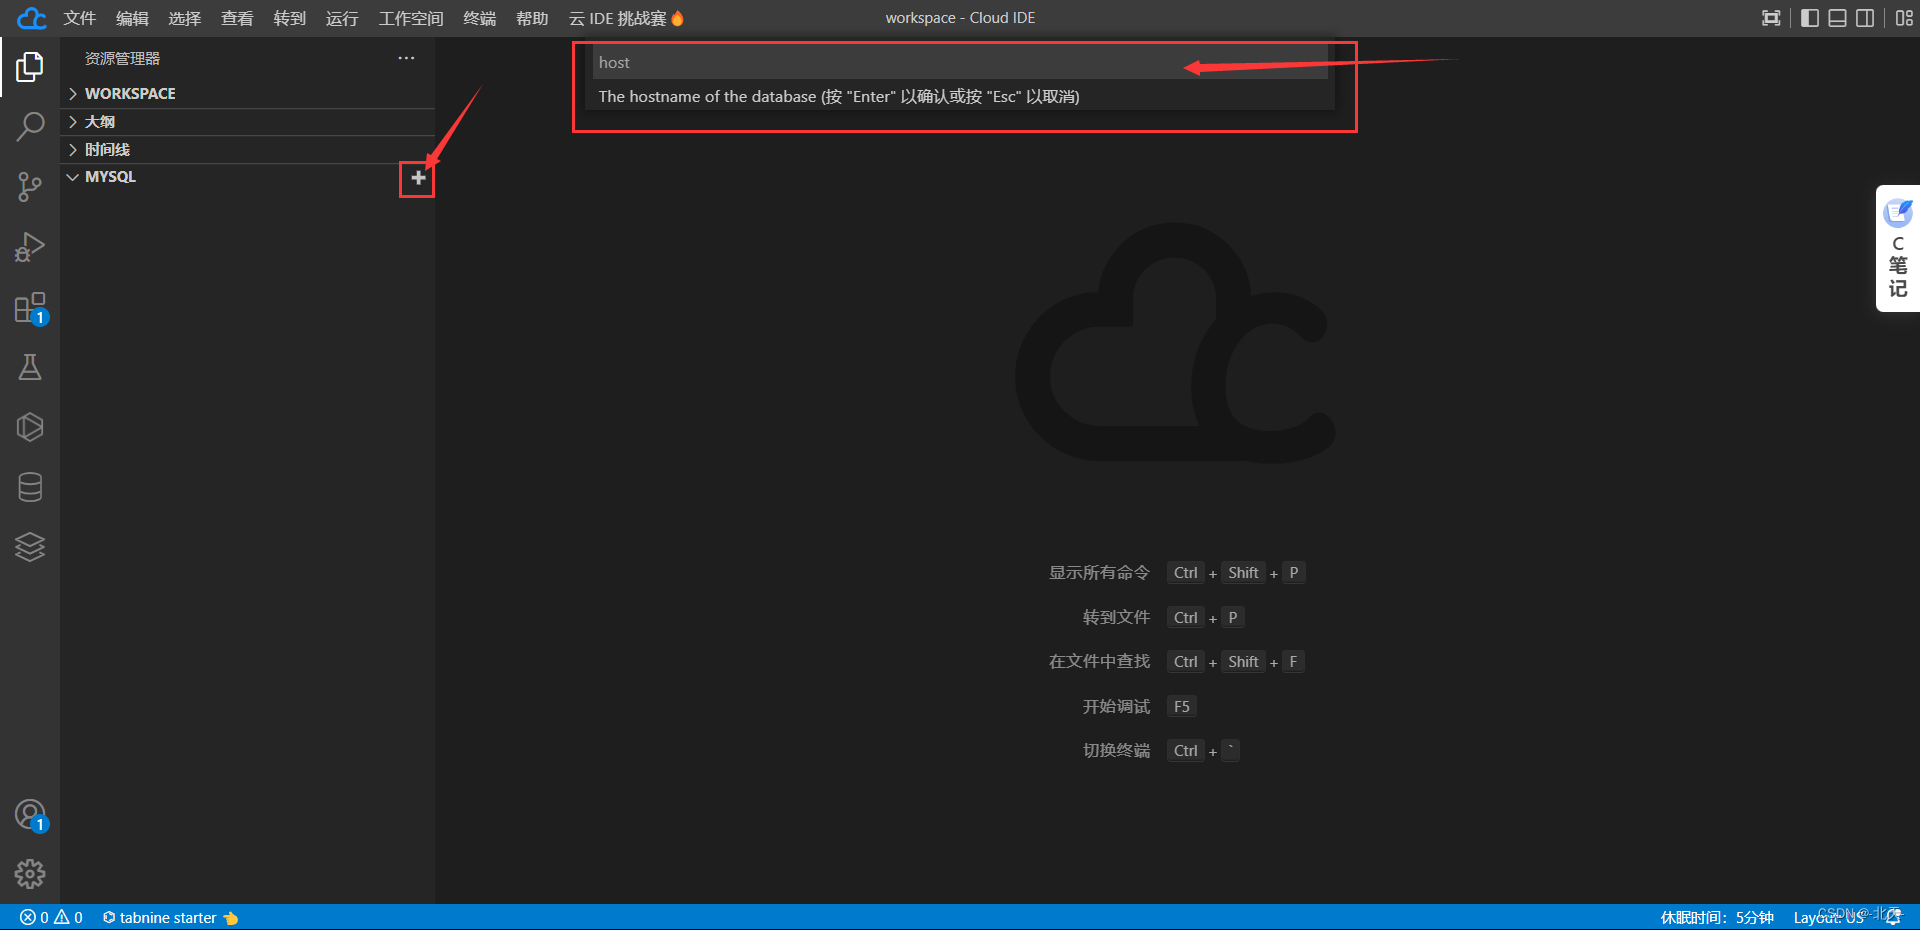
Task: Open the 工作空间 menu
Action: pos(411,18)
